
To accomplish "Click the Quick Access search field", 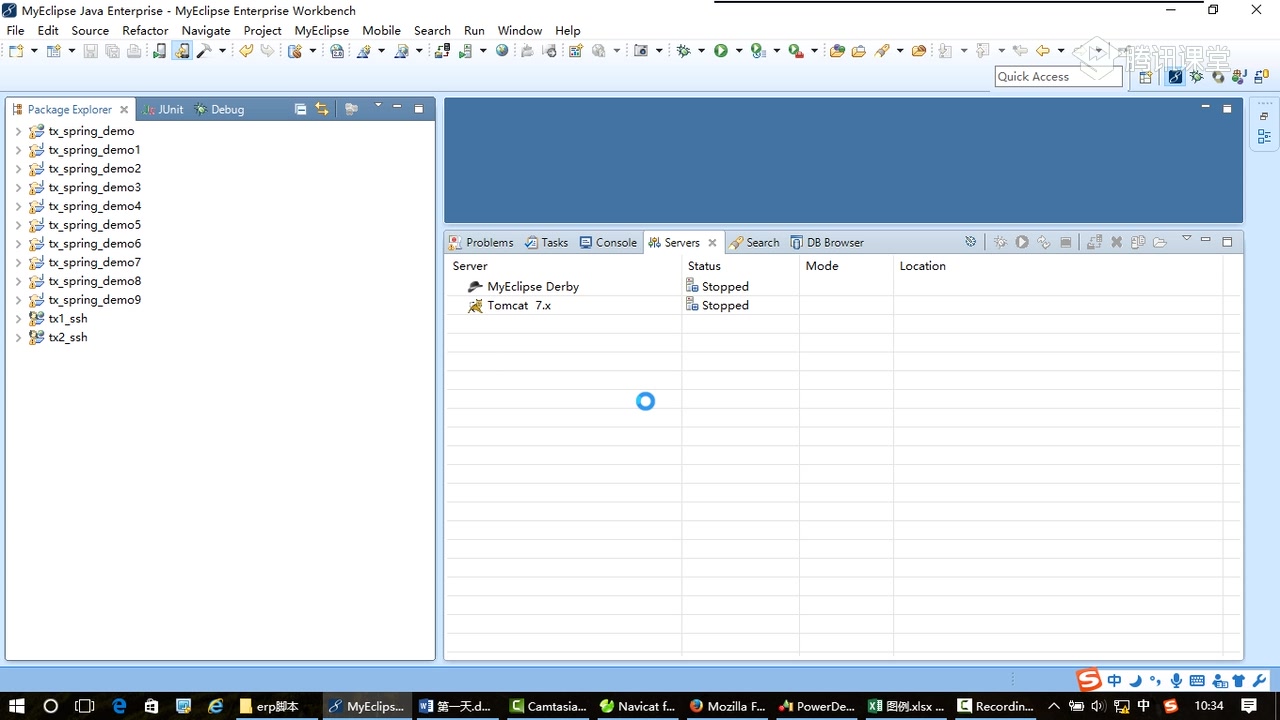I will coord(1059,76).
